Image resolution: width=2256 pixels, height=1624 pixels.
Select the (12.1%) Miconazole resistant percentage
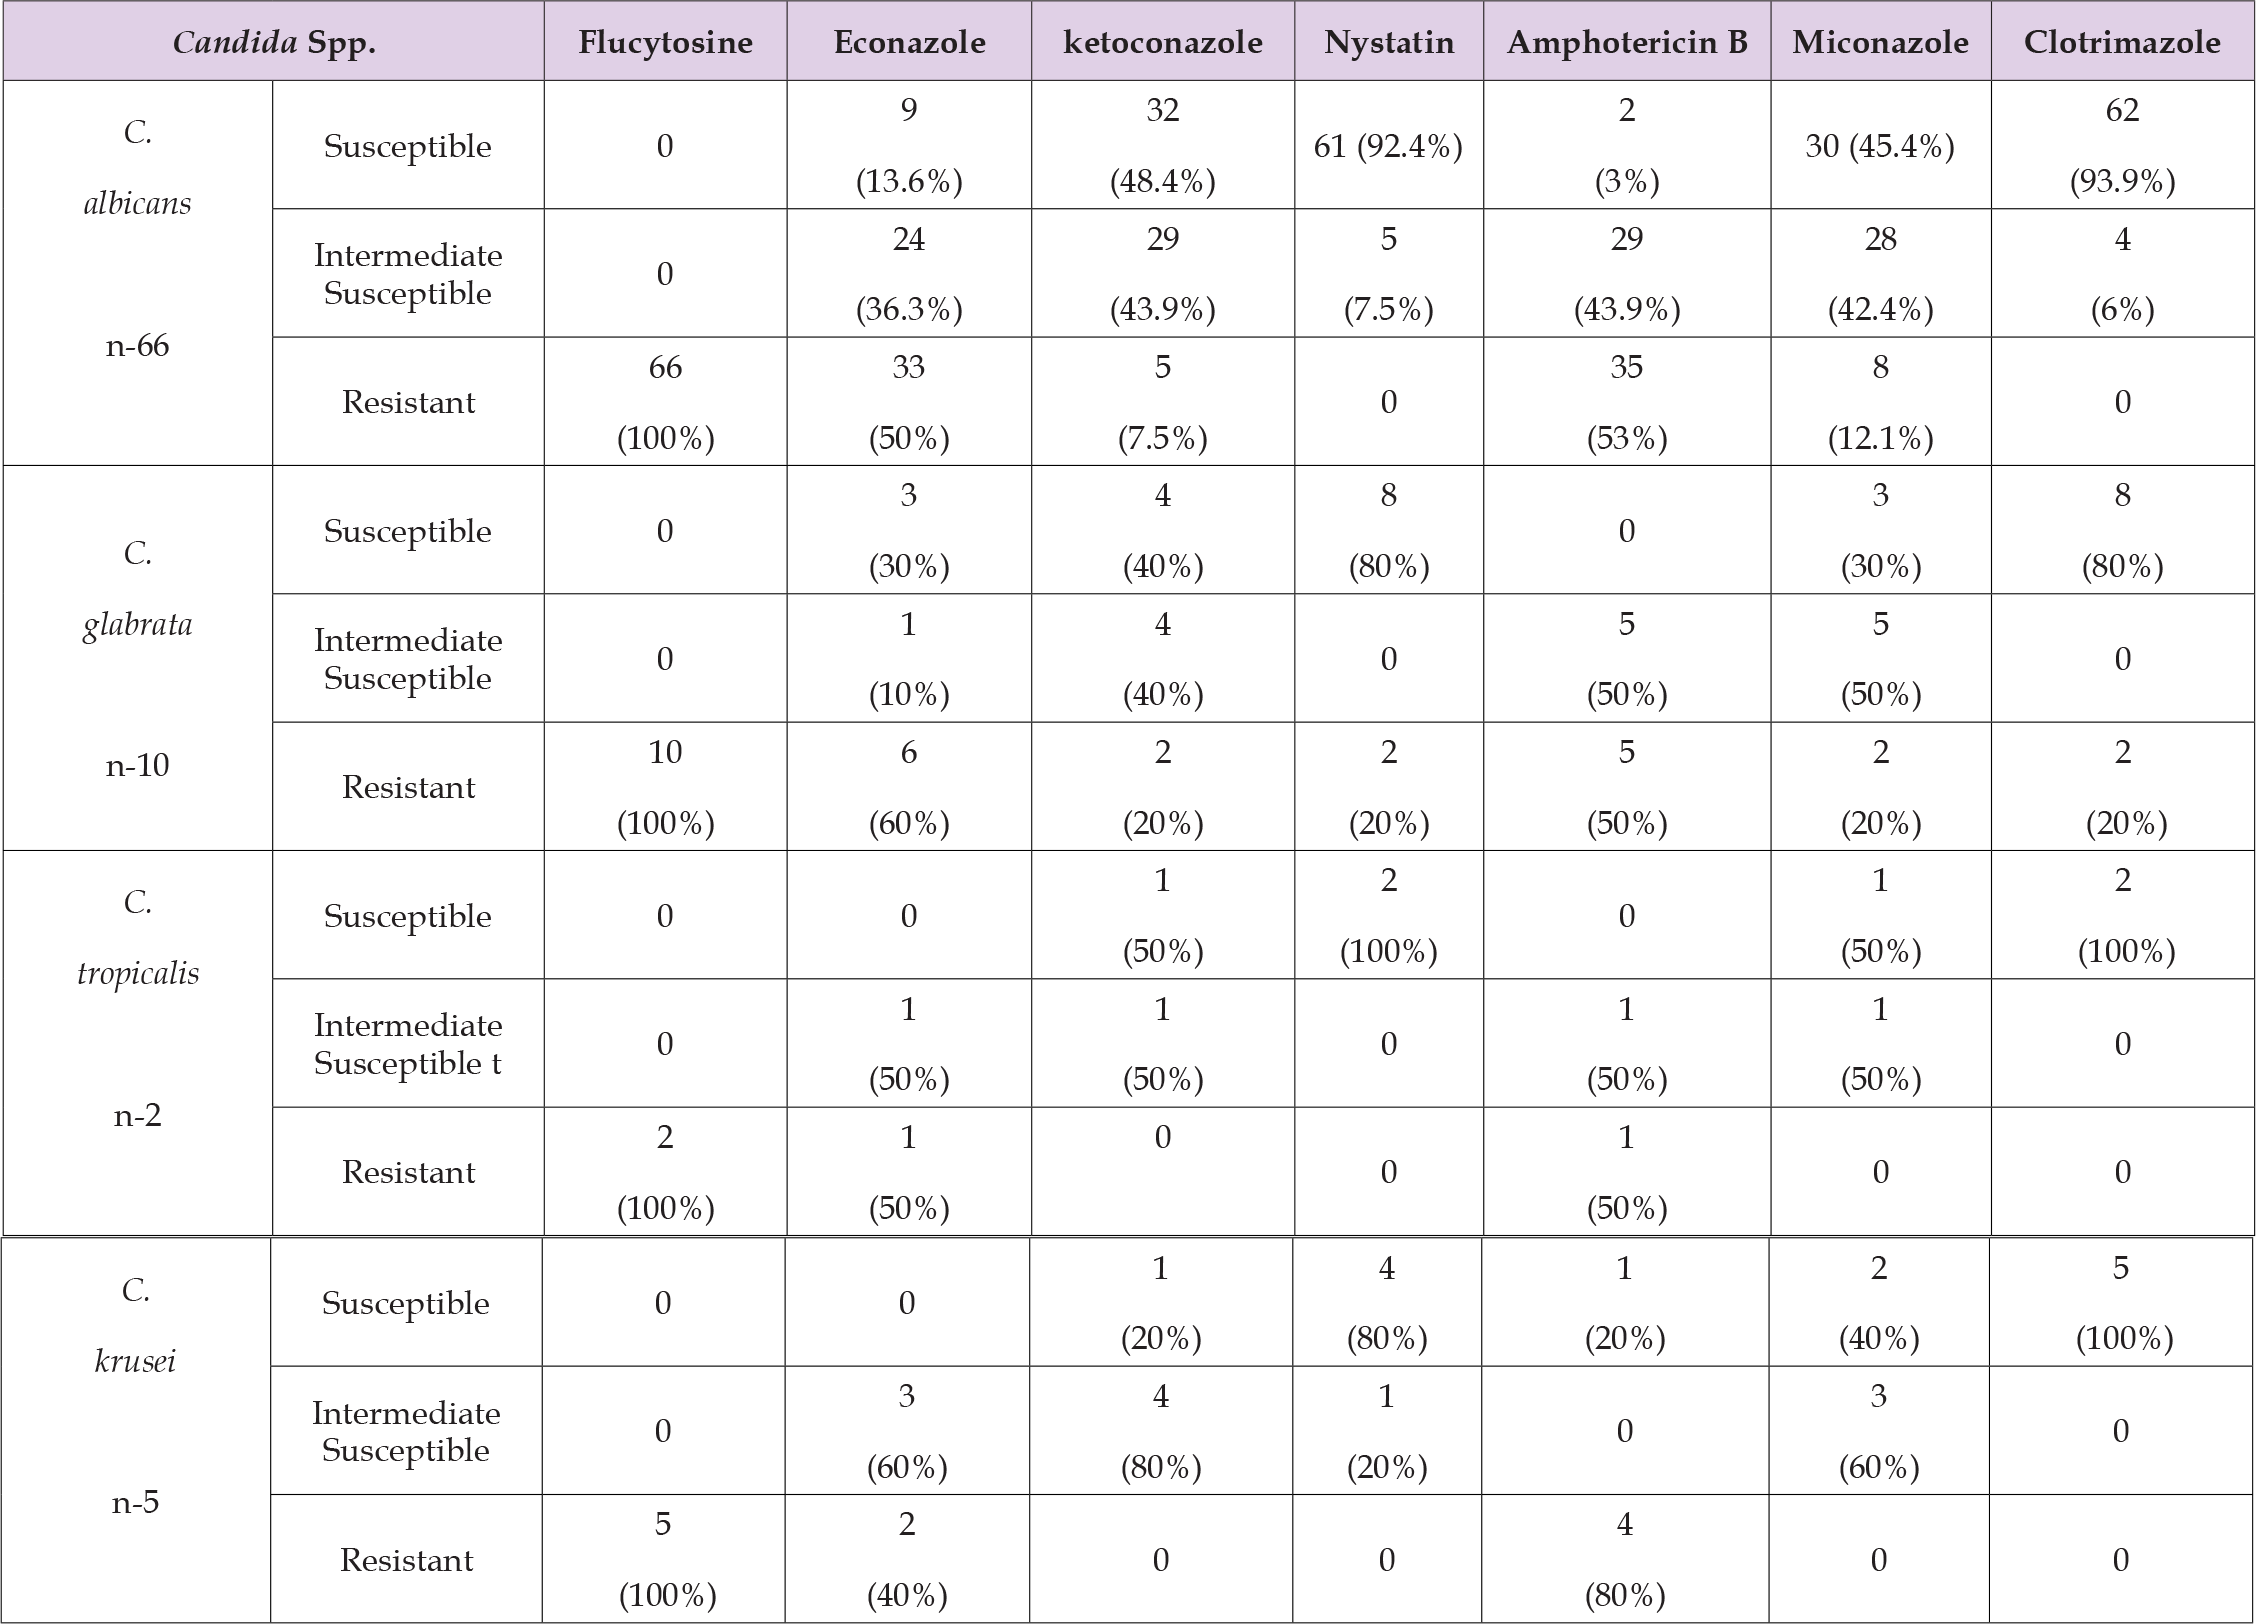pos(1880,438)
